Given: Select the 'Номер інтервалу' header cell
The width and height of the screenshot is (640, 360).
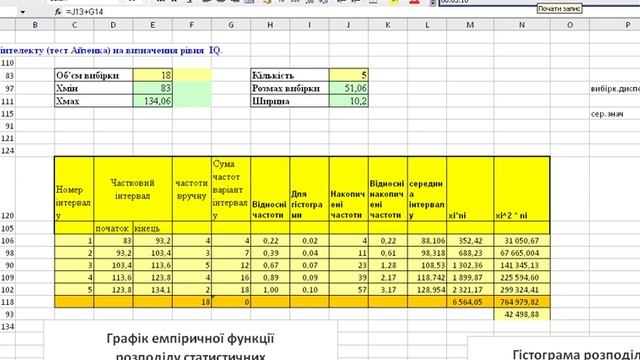Looking at the screenshot, I should click(74, 189).
